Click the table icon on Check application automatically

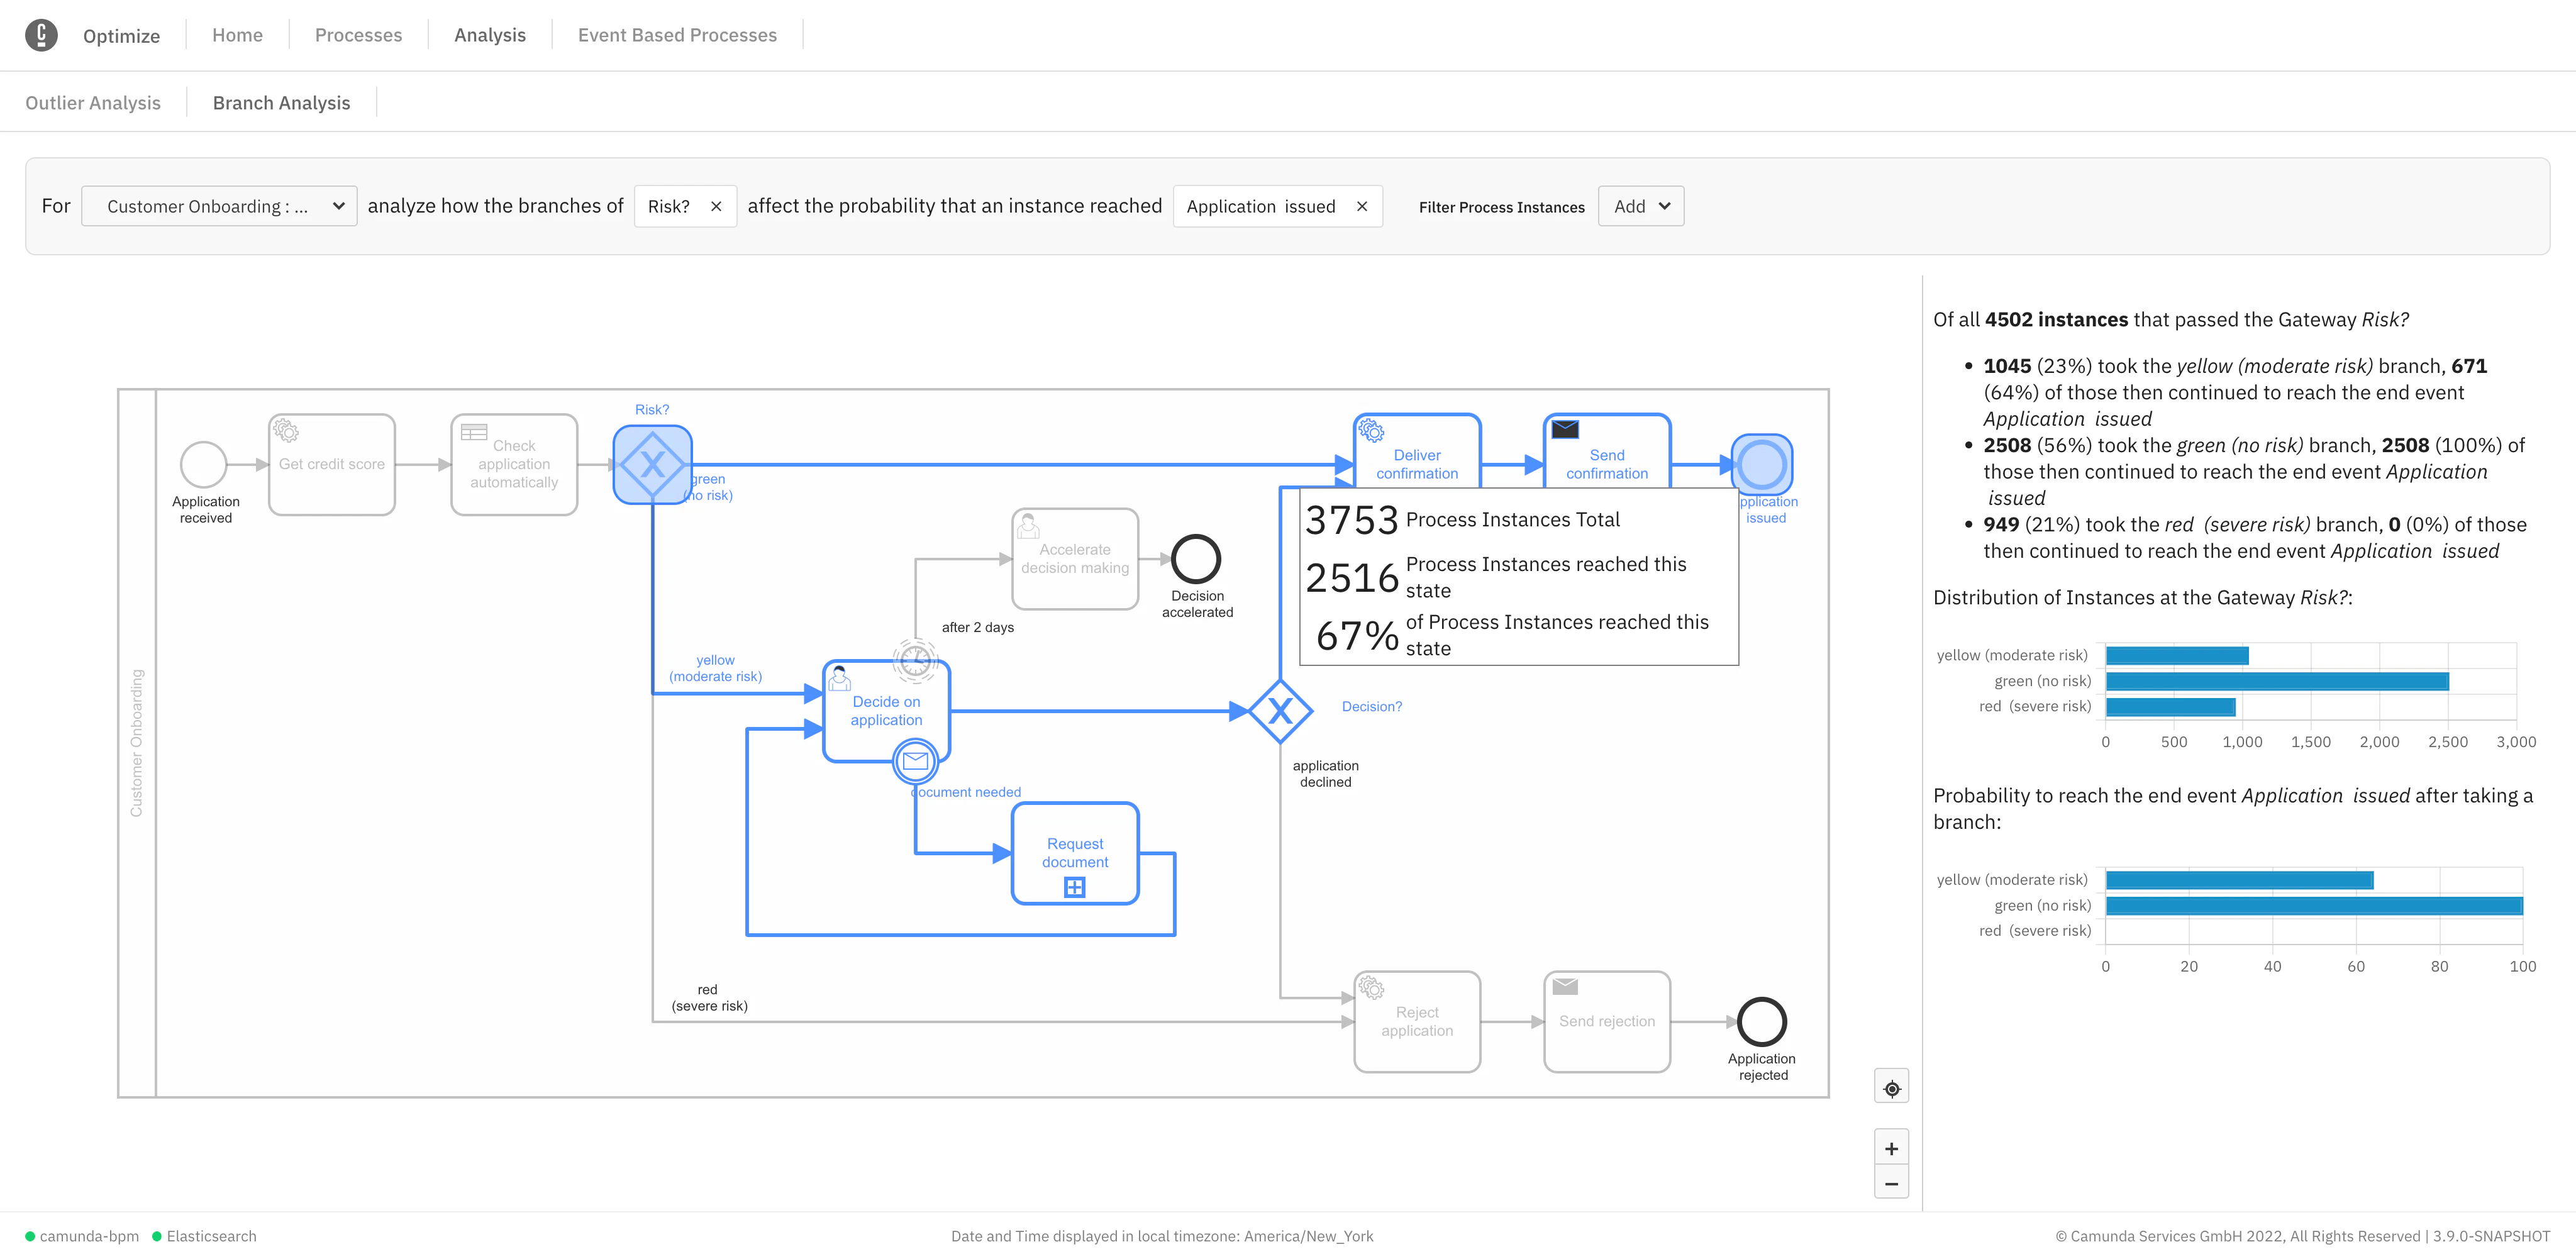coord(474,431)
